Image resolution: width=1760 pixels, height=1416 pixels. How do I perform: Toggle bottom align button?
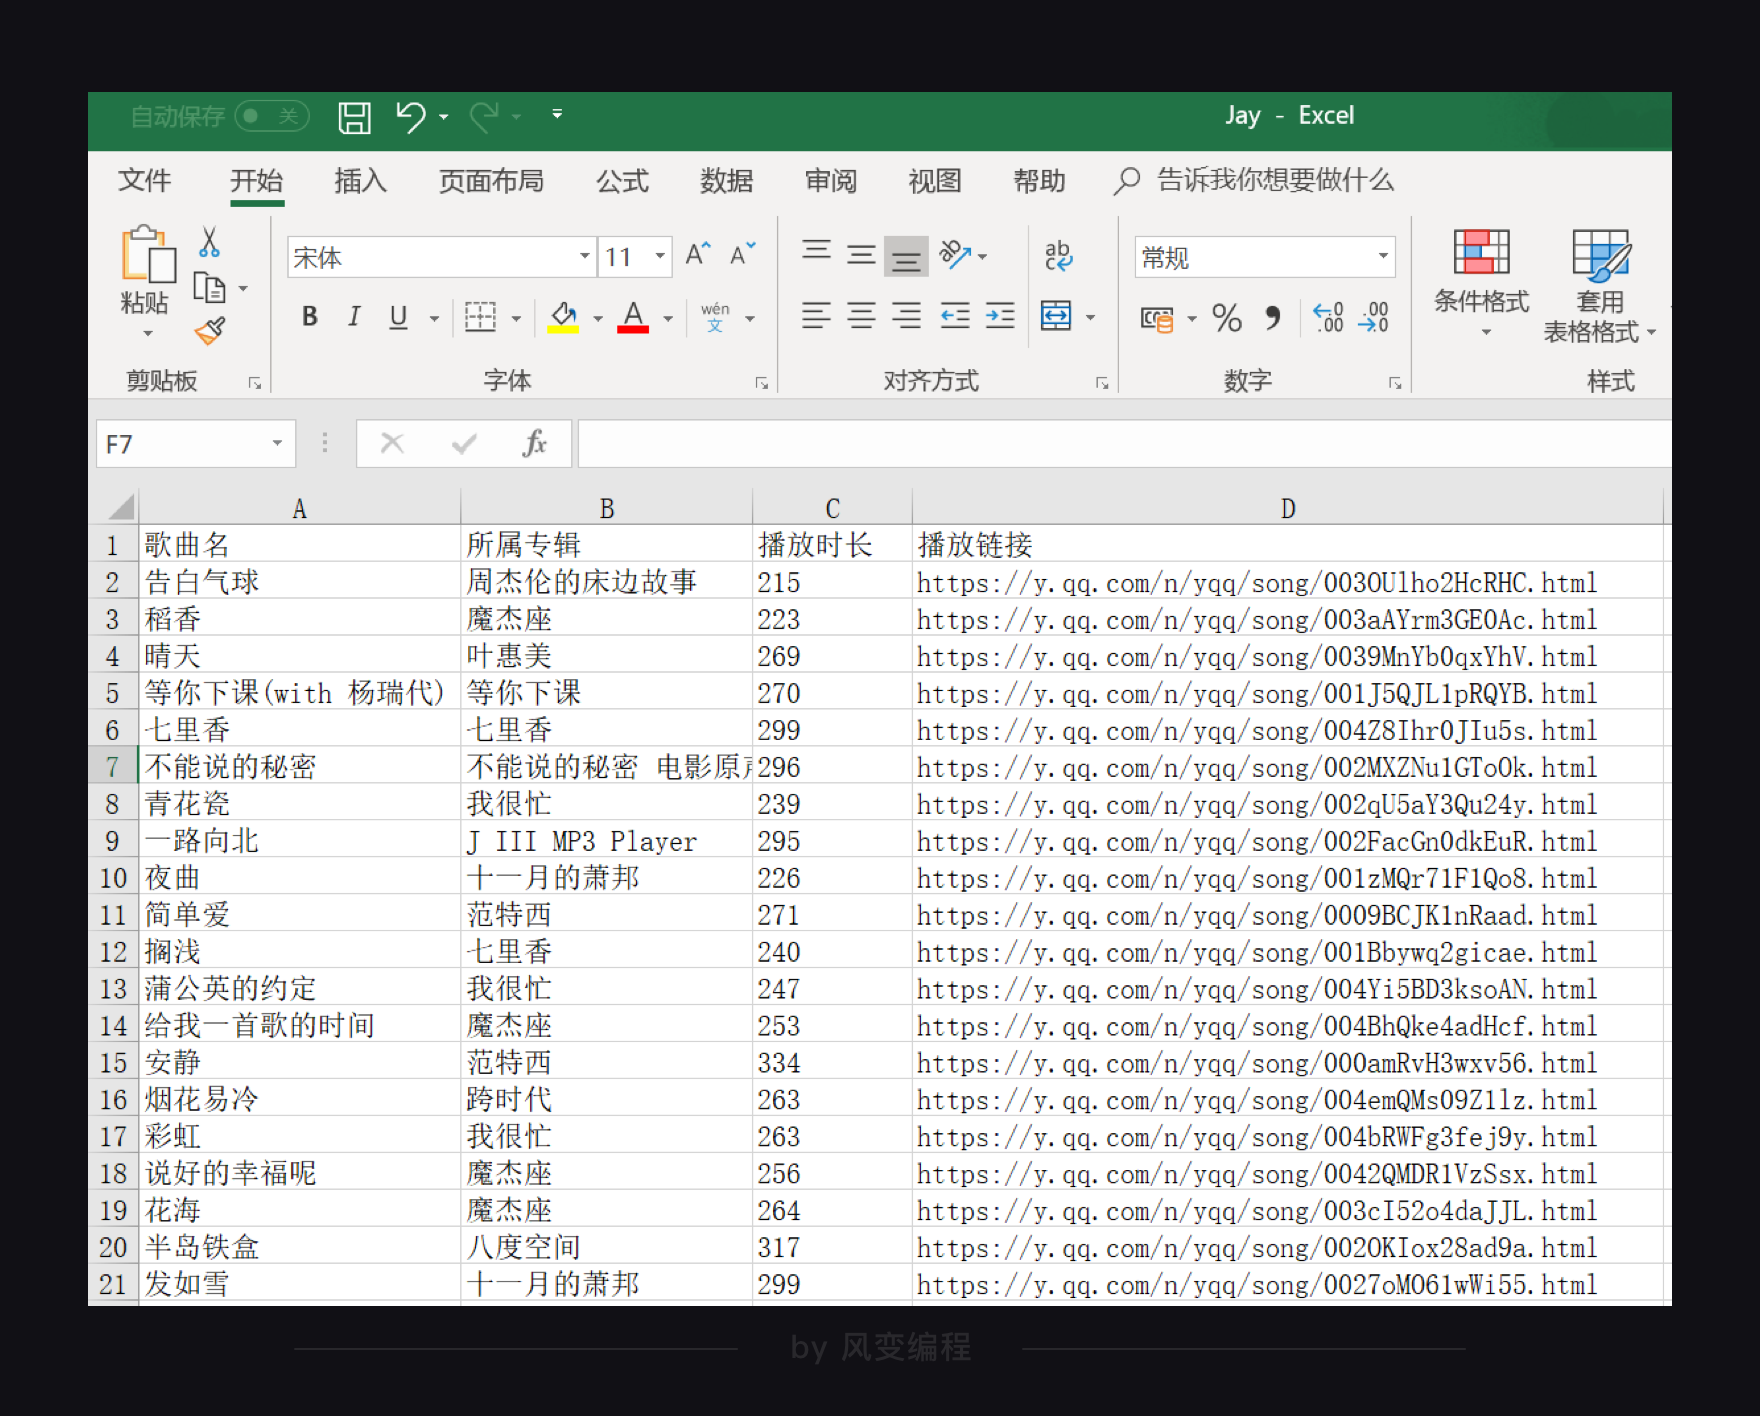click(906, 256)
